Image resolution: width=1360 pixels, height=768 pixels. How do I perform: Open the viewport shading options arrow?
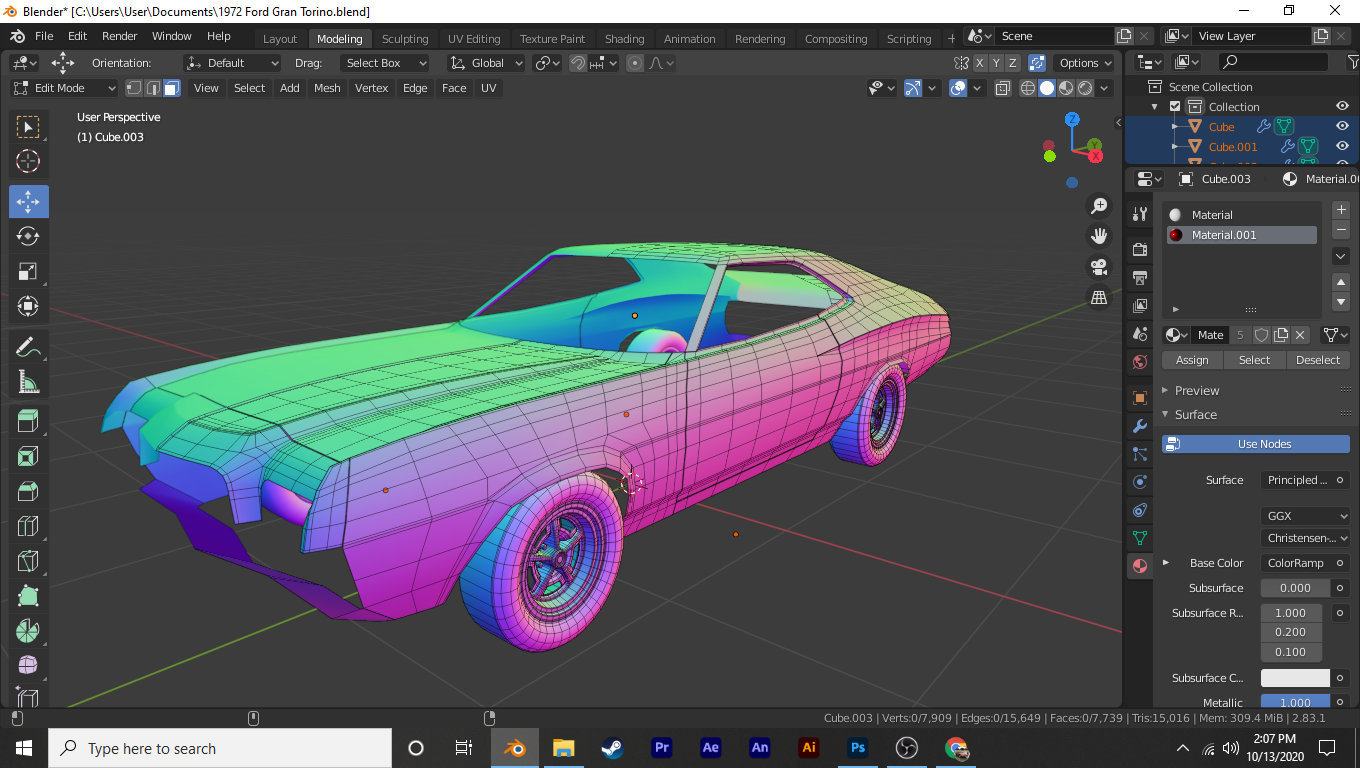1105,88
